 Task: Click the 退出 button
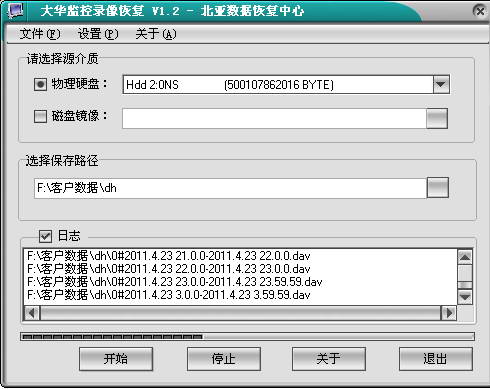tap(436, 359)
